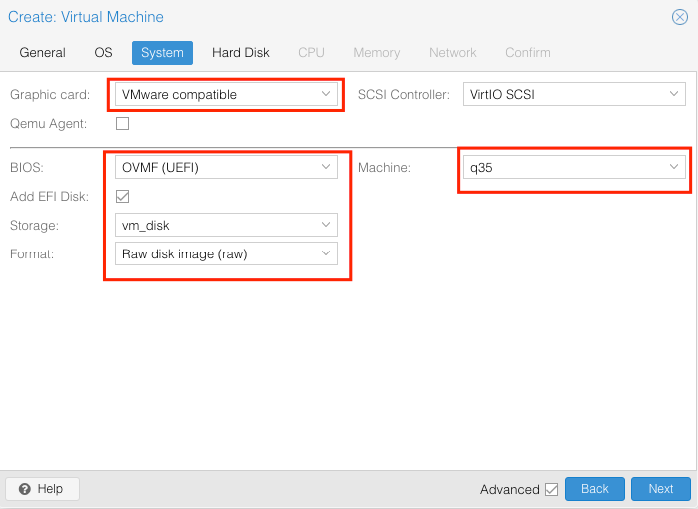Uncheck the Add EFI Disk checkbox

tap(122, 196)
